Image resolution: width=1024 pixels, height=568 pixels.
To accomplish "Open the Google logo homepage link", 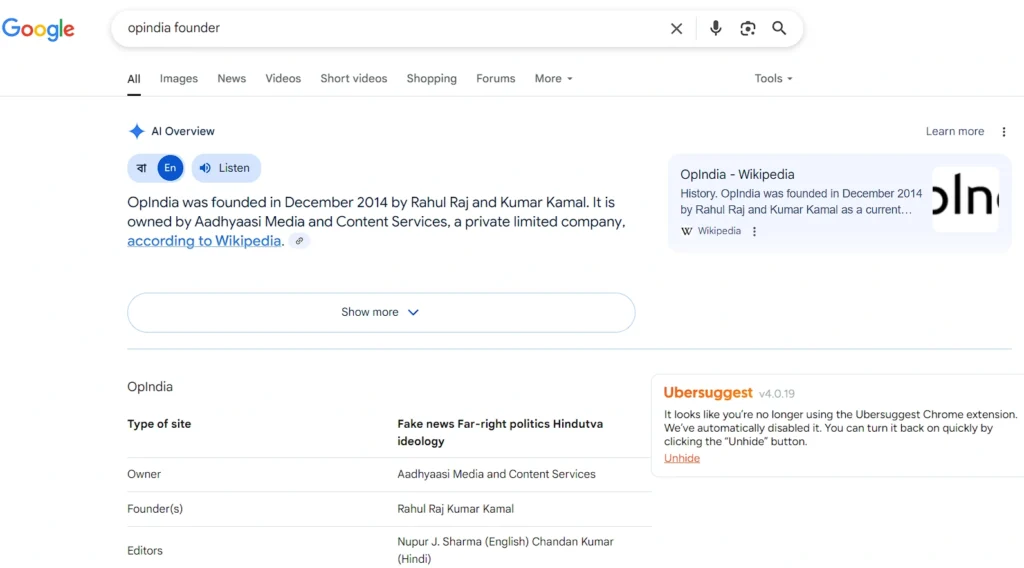I will tap(38, 29).
